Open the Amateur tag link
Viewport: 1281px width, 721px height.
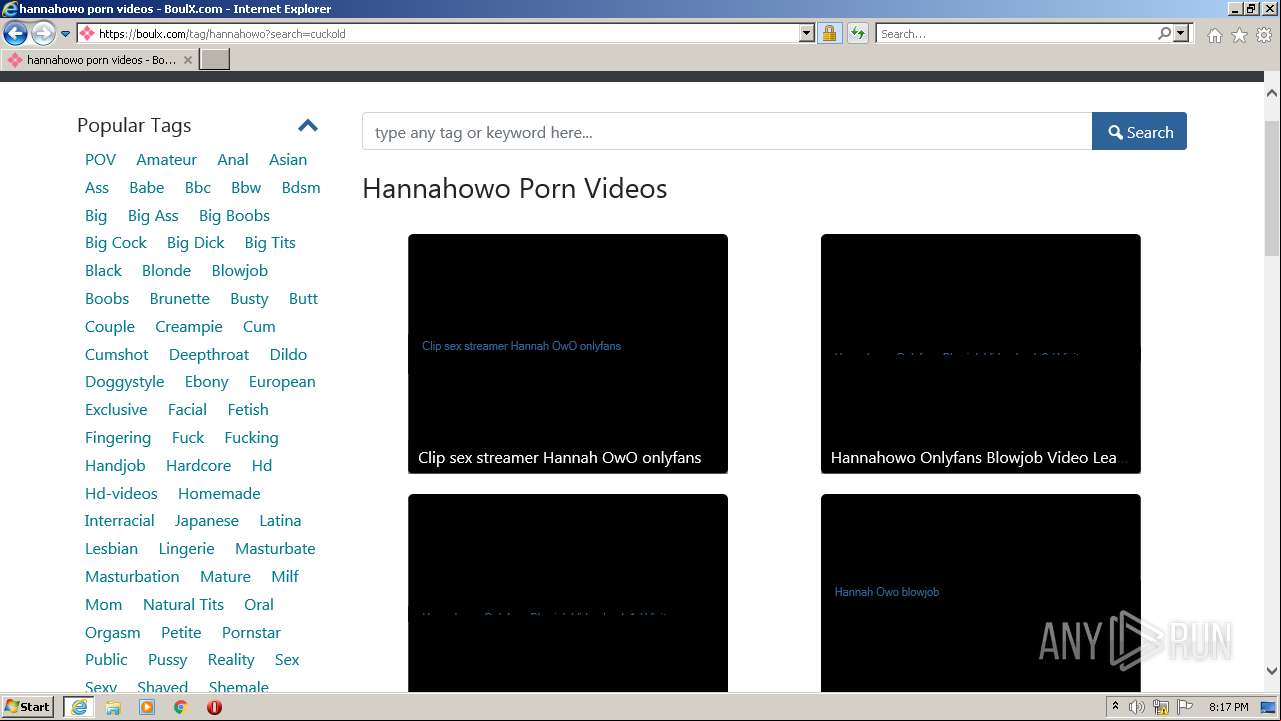(167, 160)
